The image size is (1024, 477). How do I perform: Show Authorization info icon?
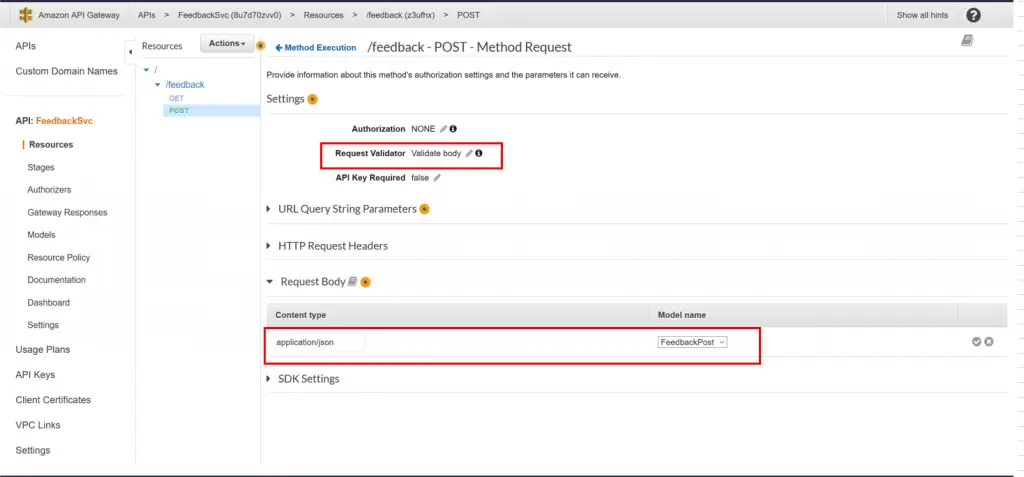[453, 129]
